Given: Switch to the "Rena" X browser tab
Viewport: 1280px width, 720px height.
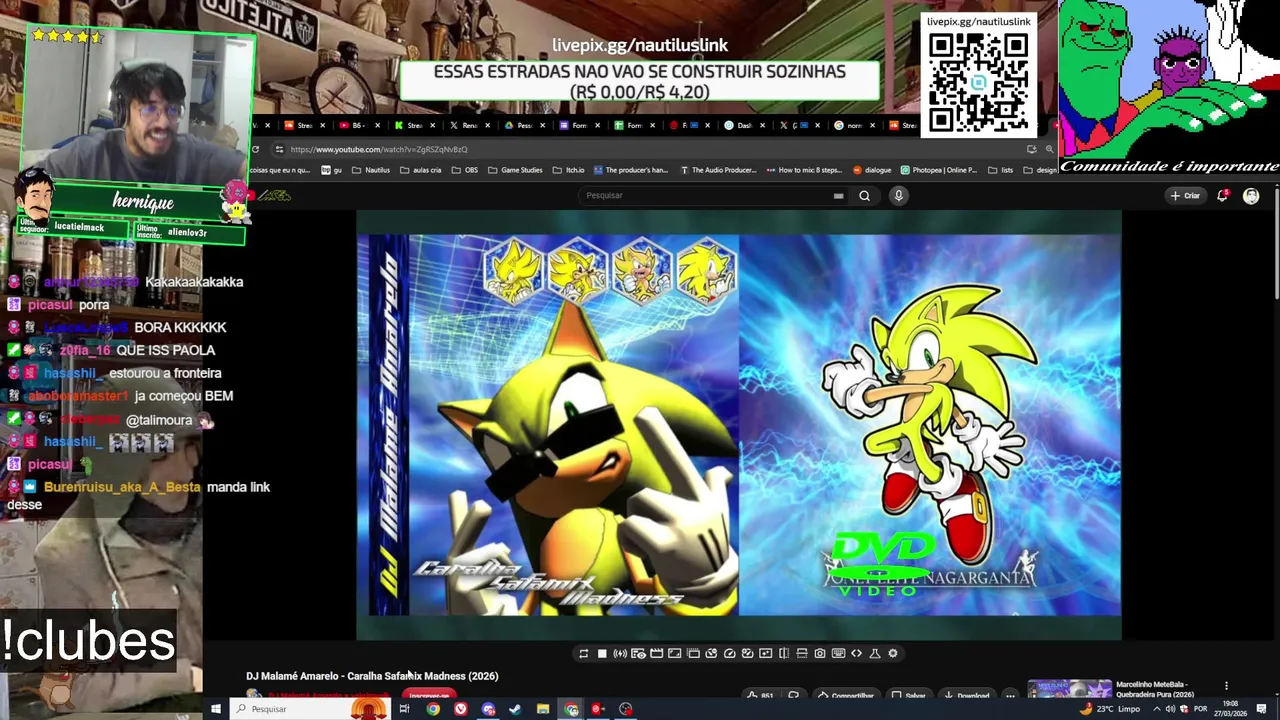Looking at the screenshot, I should pos(468,125).
